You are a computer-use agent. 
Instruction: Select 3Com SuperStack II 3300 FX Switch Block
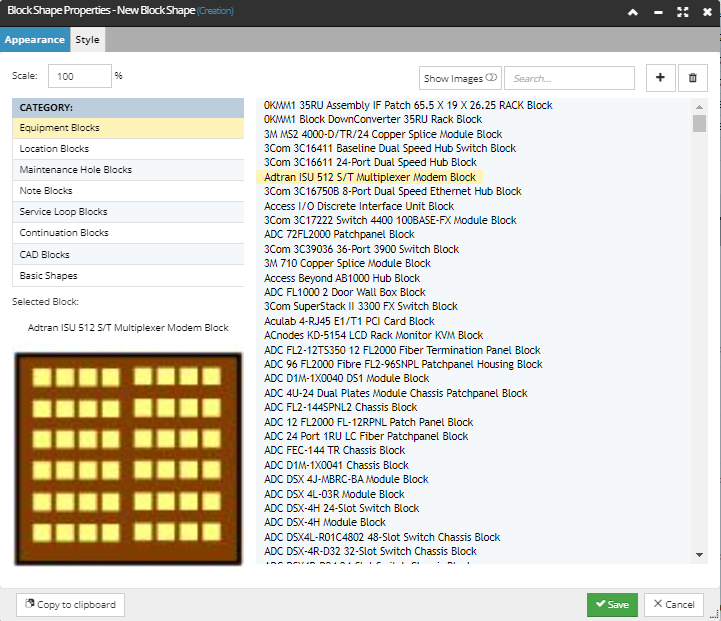tap(361, 307)
